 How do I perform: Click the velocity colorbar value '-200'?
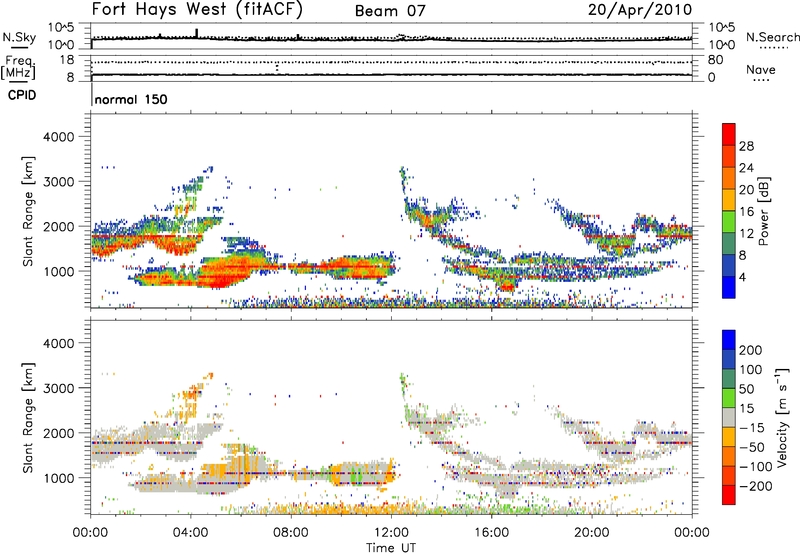(x=756, y=486)
